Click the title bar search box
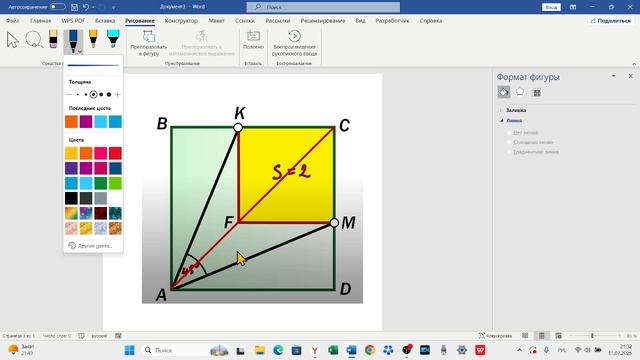The width and height of the screenshot is (640, 360). 323,7
